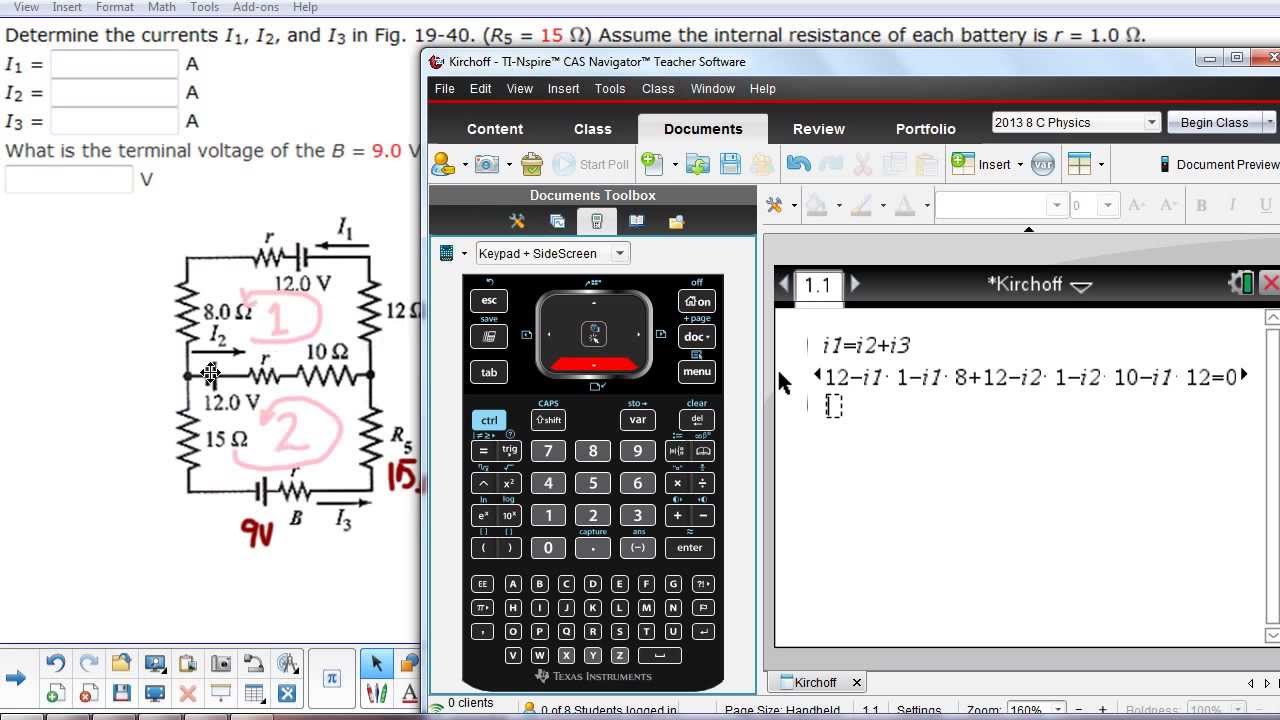Click the red X delete icon
Image resolution: width=1280 pixels, height=720 pixels.
(x=187, y=693)
